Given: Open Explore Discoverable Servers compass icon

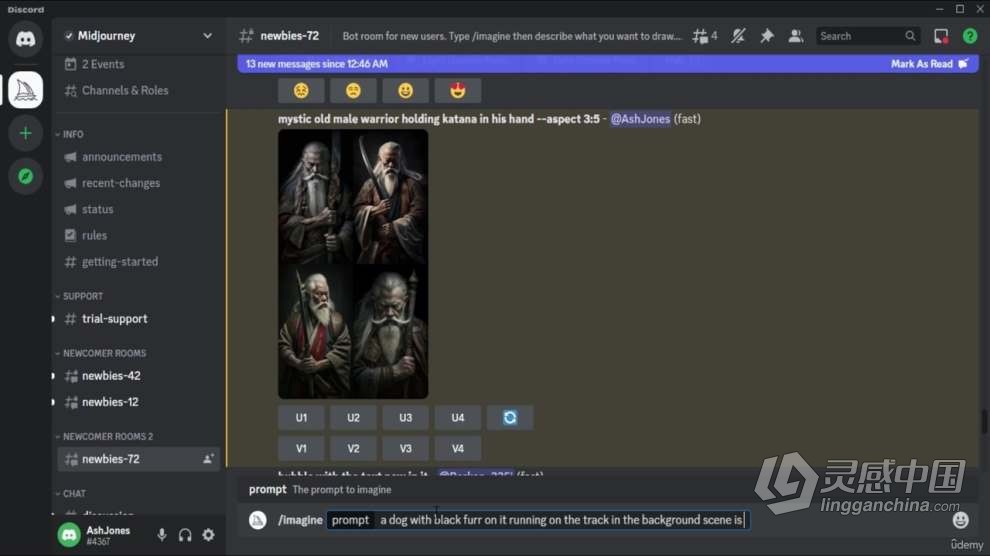Looking at the screenshot, I should pos(25,176).
